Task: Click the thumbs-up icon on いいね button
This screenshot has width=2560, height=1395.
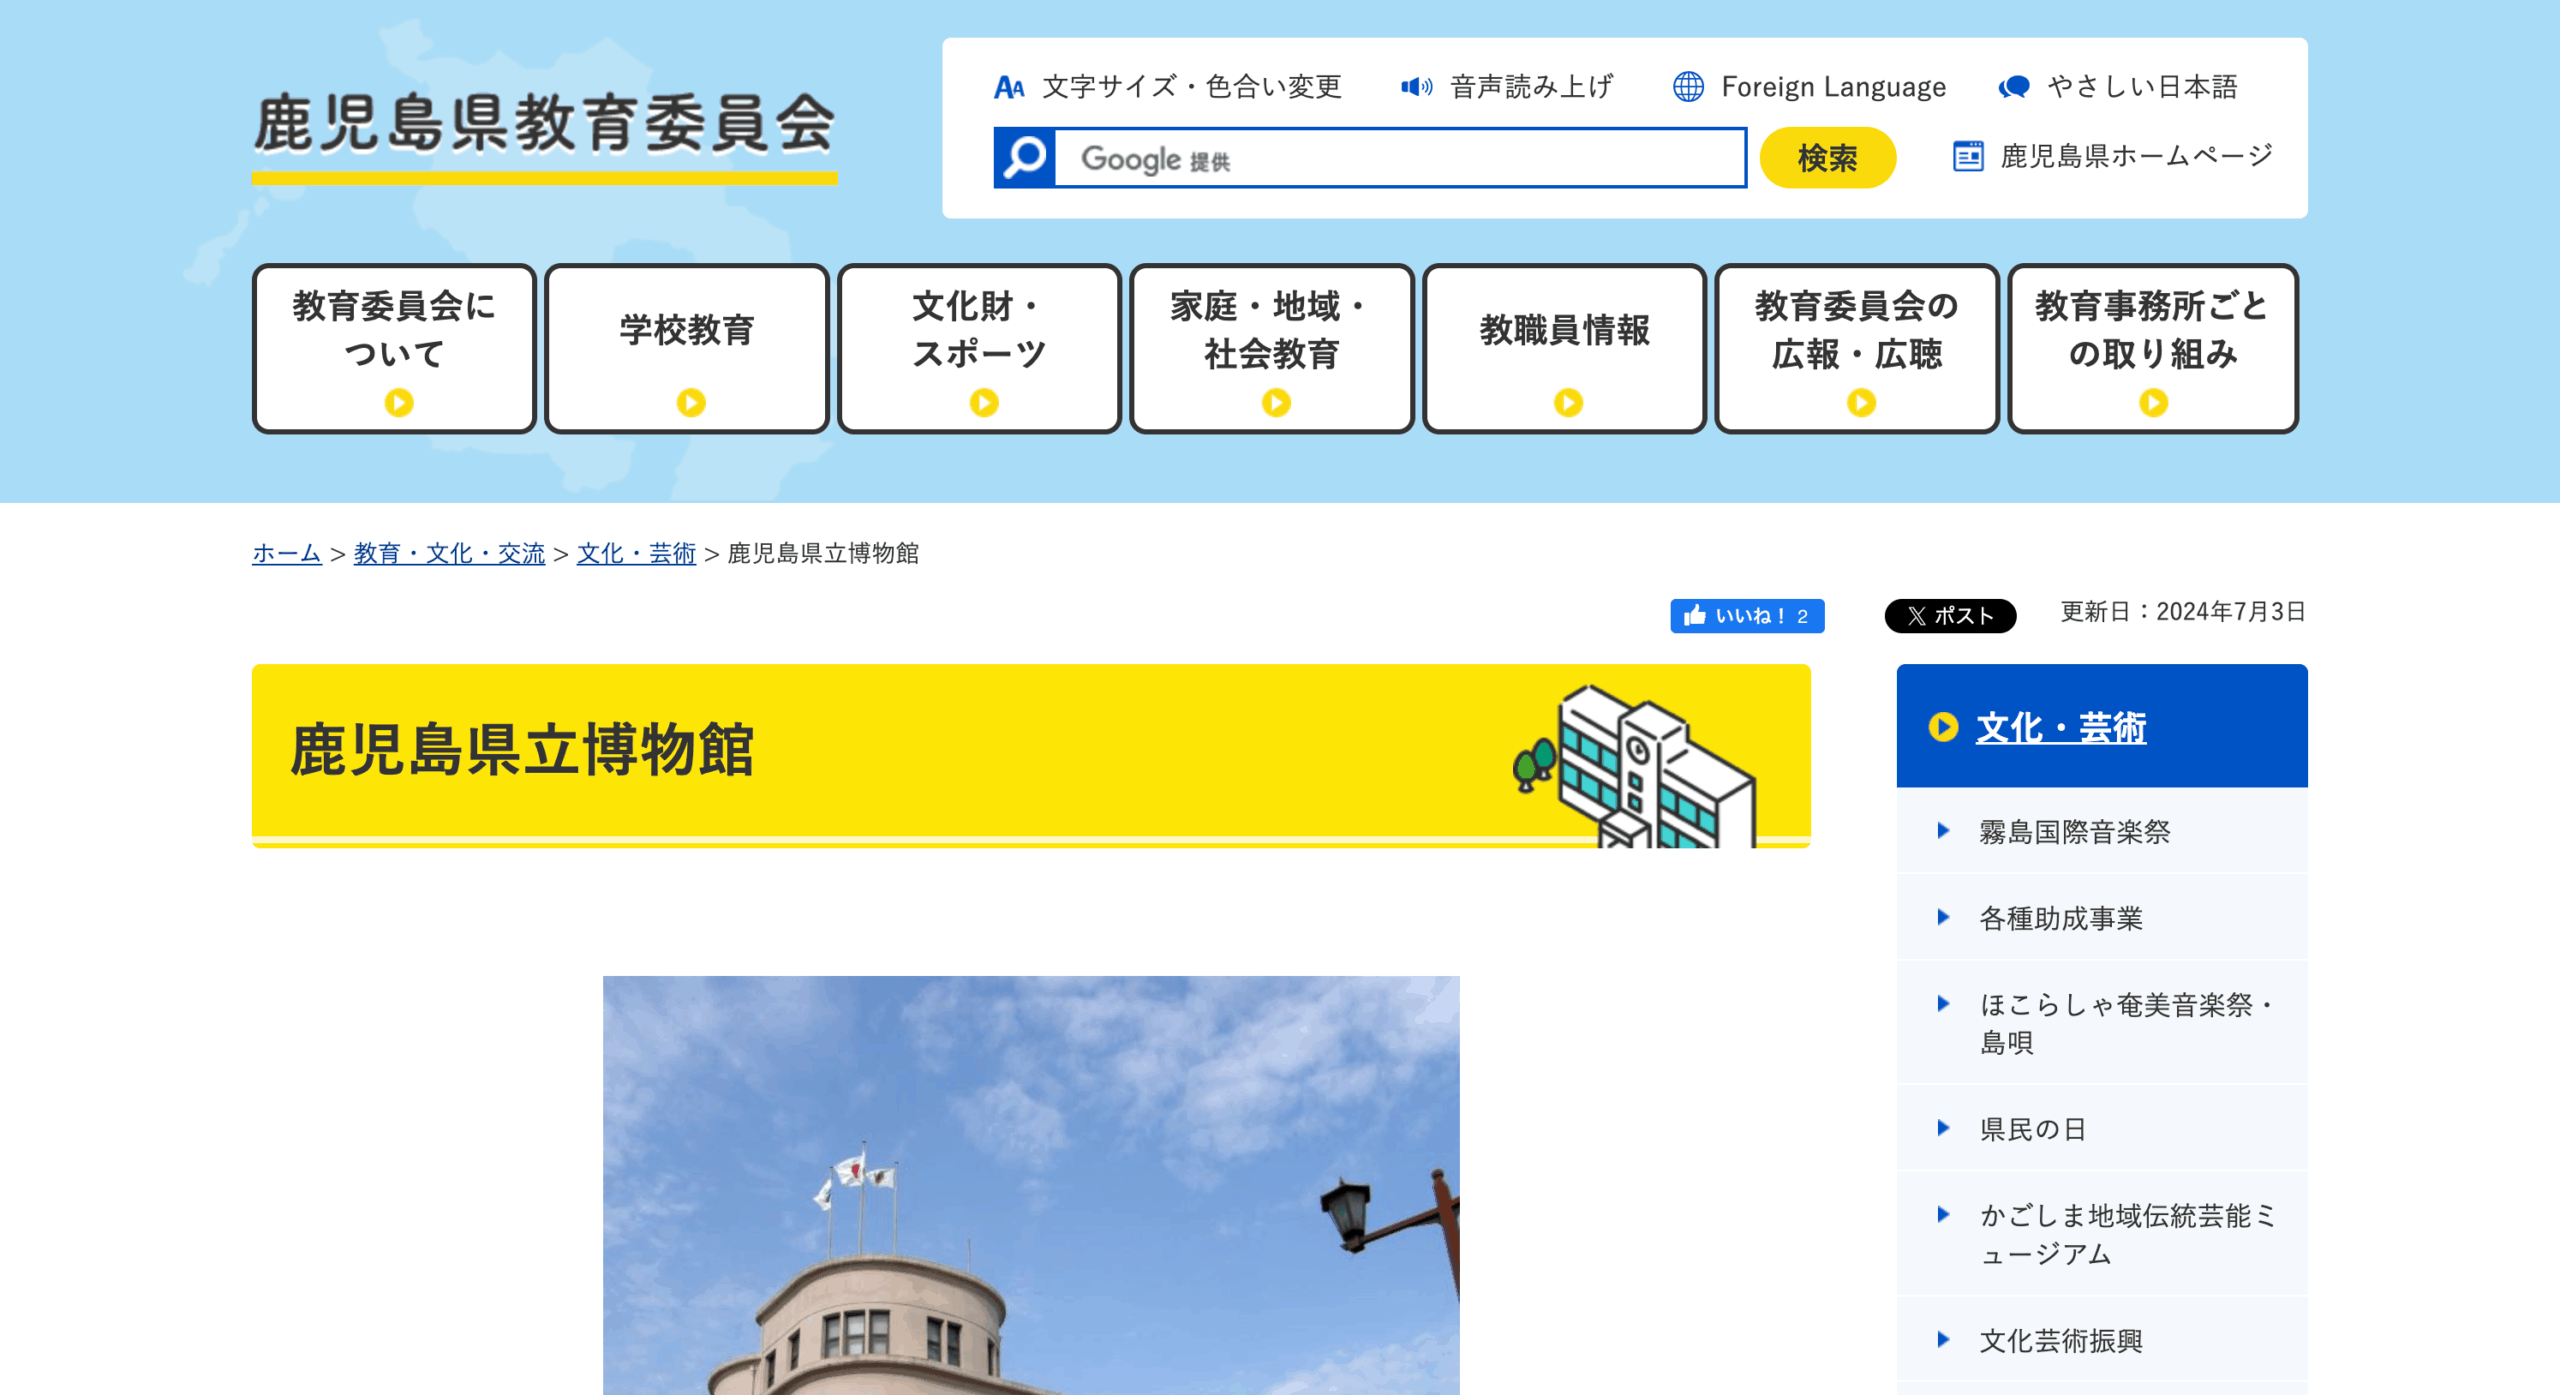Action: (x=1694, y=615)
